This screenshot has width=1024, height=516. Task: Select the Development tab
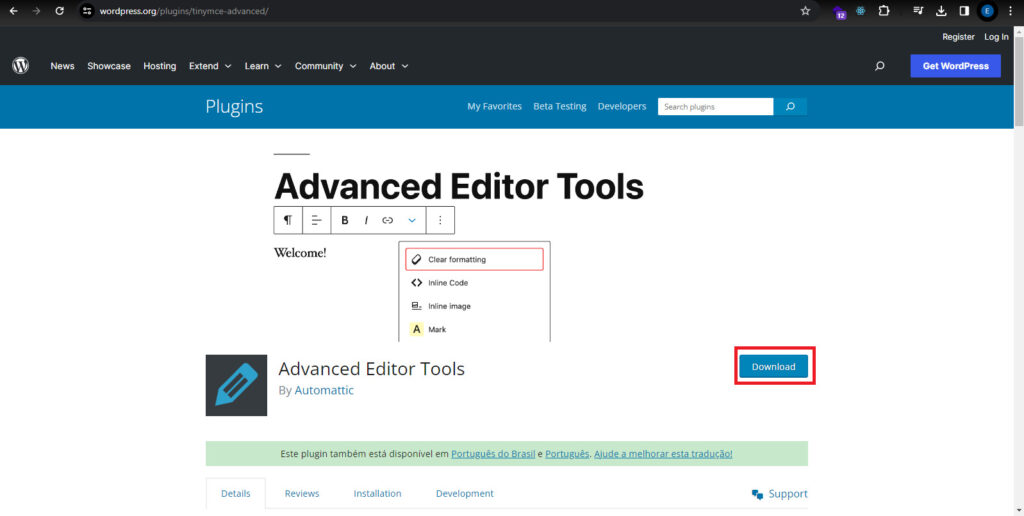click(464, 494)
